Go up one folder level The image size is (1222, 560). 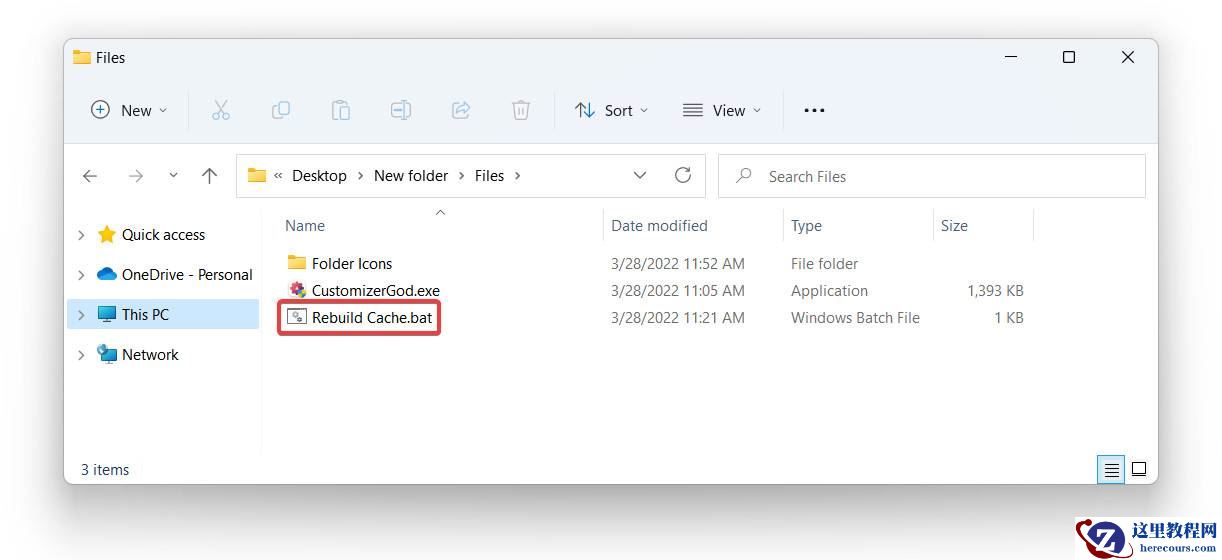click(x=209, y=176)
